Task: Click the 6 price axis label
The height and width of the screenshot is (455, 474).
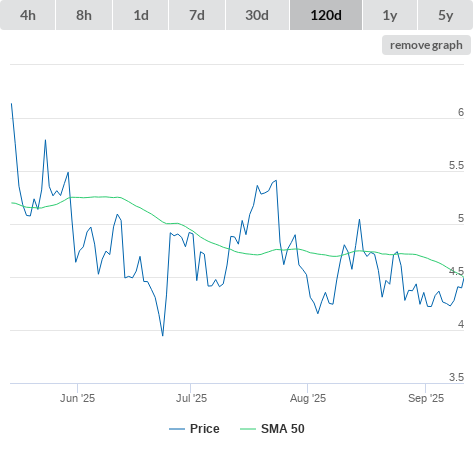Action: coord(461,112)
